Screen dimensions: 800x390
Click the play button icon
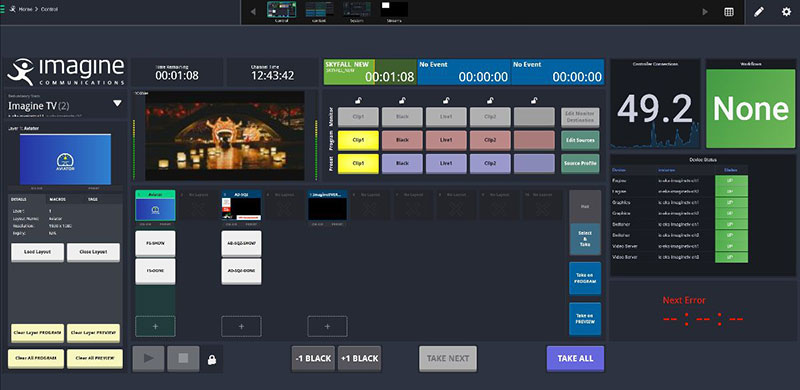[148, 358]
